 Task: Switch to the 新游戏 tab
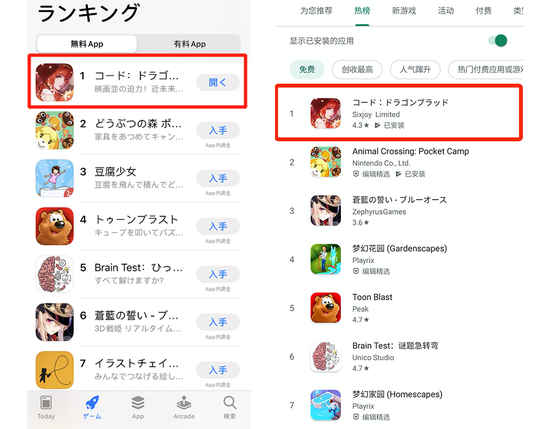click(404, 11)
